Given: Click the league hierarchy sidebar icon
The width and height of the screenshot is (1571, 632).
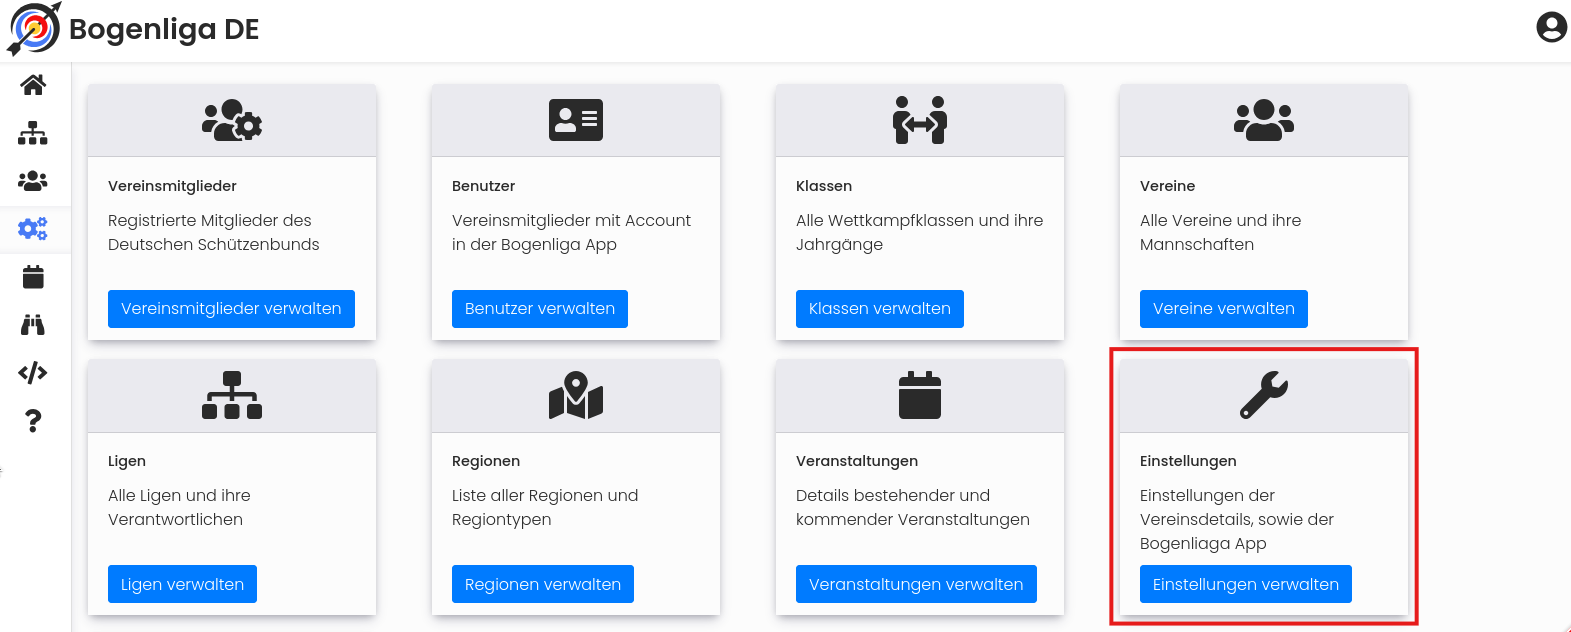Looking at the screenshot, I should [x=33, y=133].
